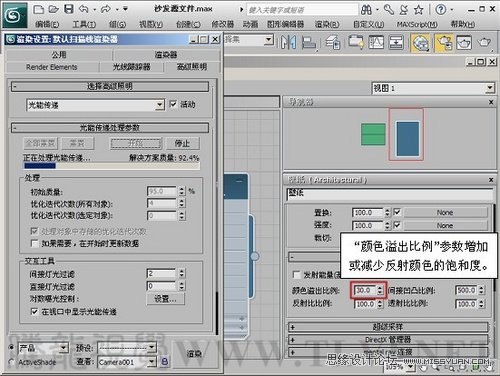Click the 3ds Max application logo button

(x=15, y=15)
